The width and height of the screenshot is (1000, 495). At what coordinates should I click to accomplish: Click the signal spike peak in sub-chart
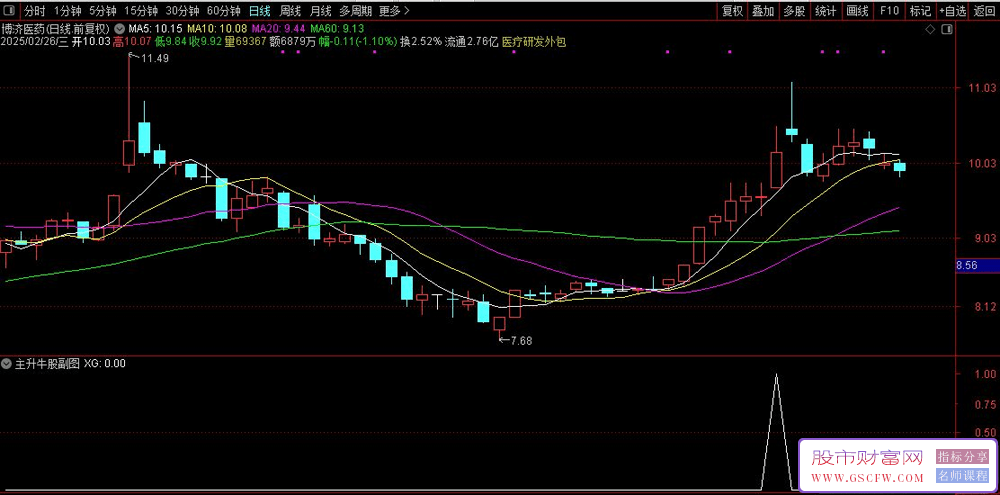pos(776,375)
